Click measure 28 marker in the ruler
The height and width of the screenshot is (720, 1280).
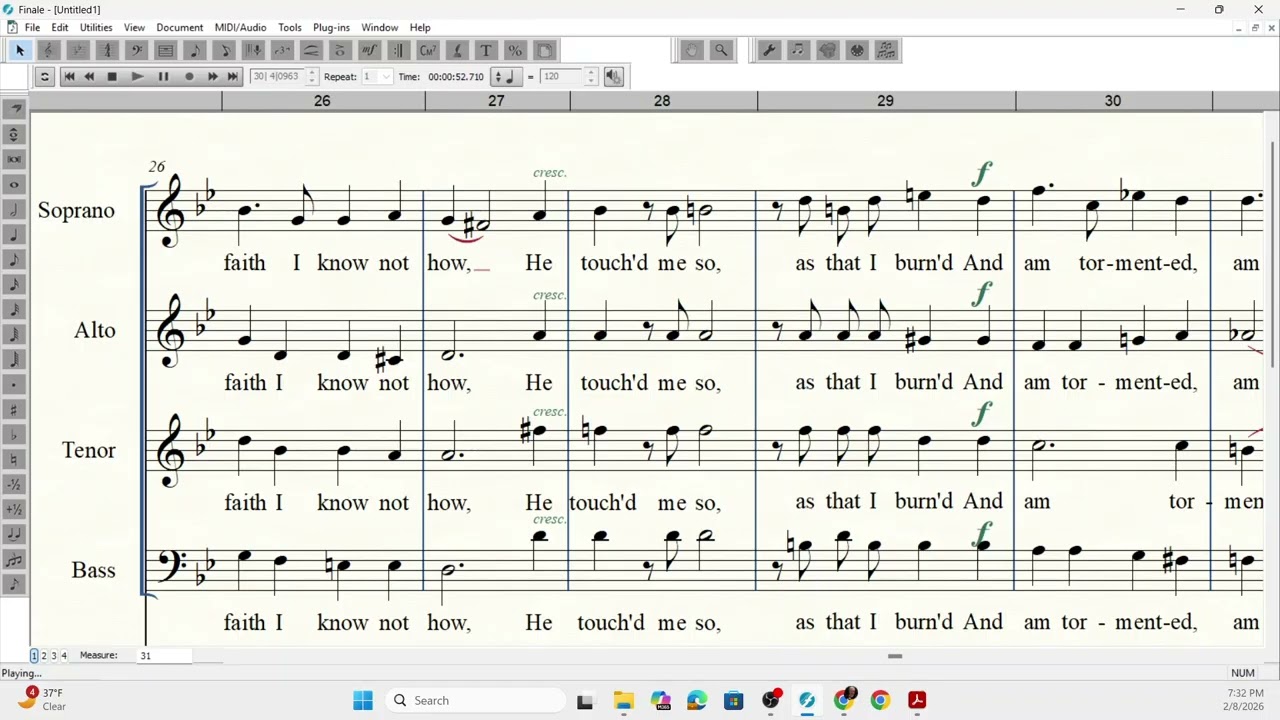[662, 101]
